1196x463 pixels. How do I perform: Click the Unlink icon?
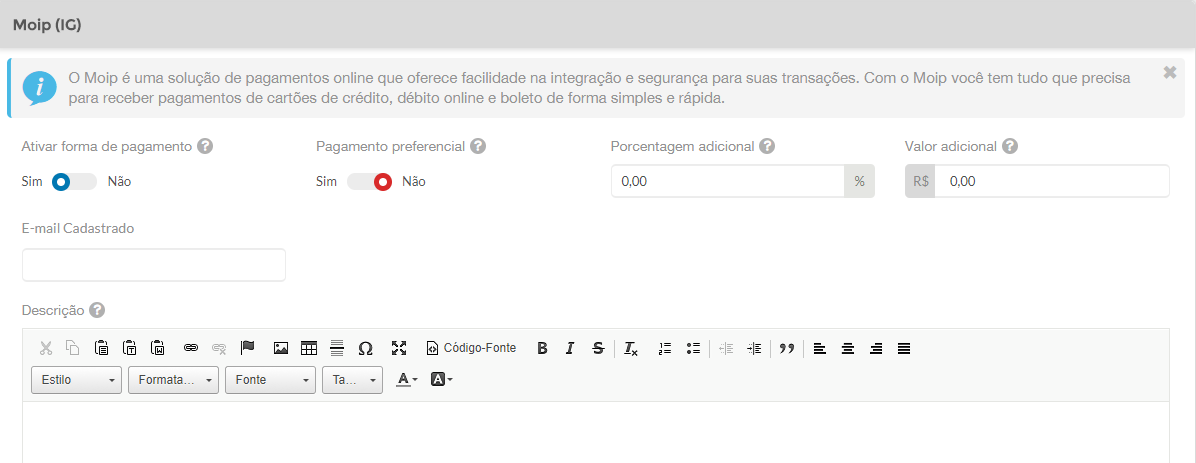coord(219,349)
